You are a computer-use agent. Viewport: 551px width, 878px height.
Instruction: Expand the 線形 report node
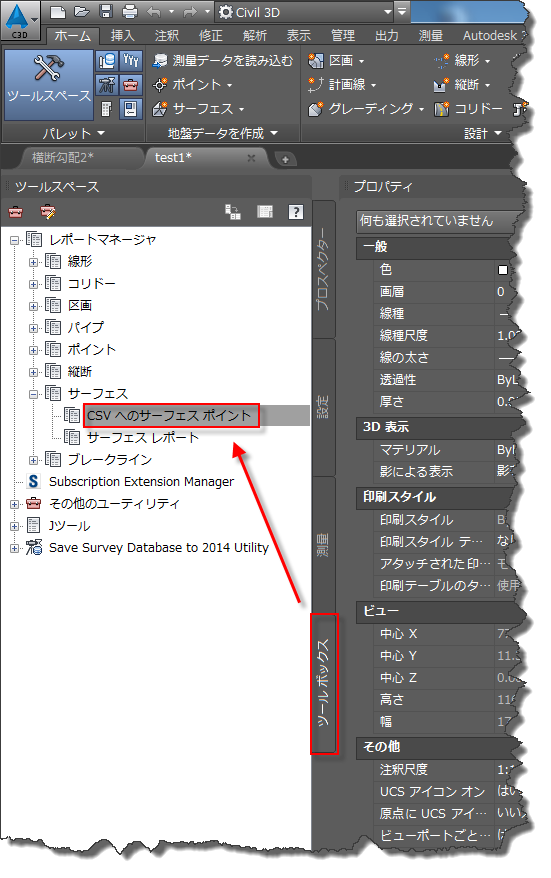[x=34, y=262]
